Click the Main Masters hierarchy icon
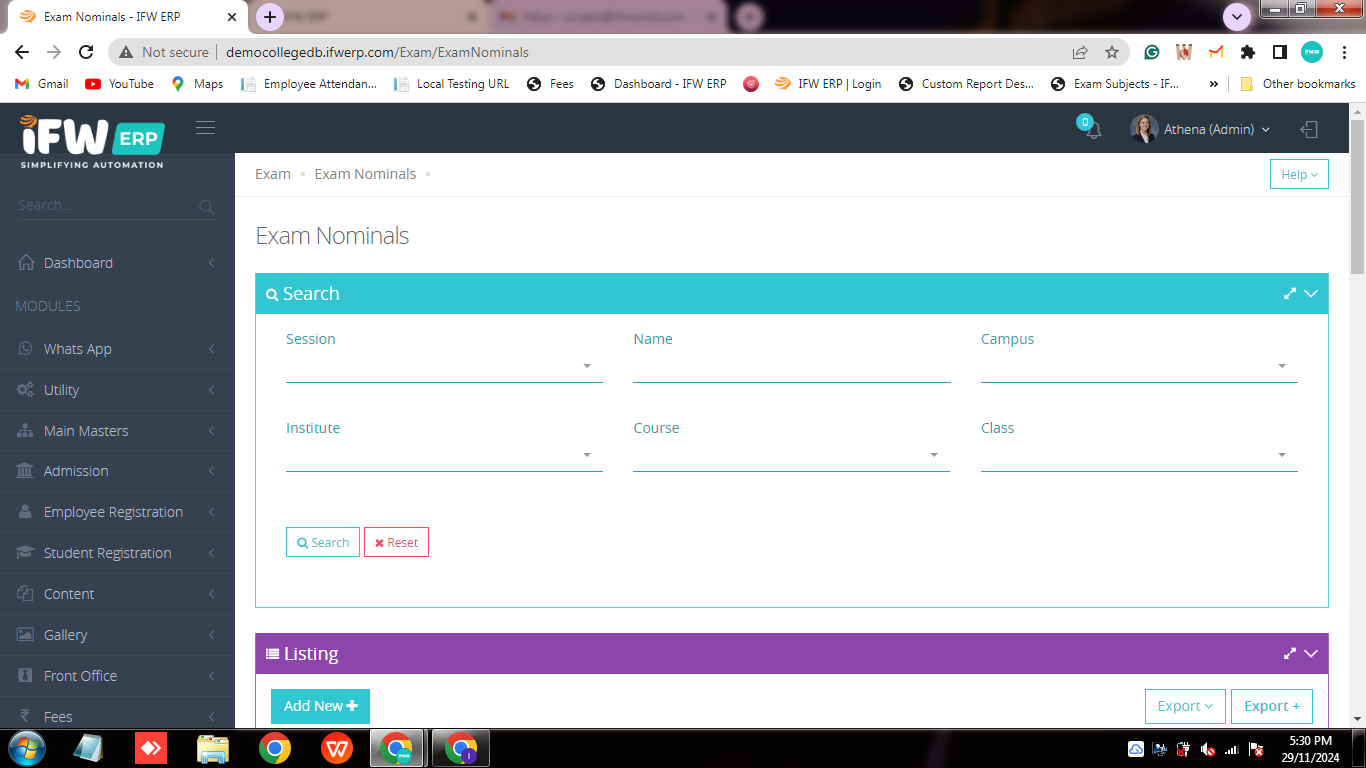This screenshot has width=1366, height=768. (25, 431)
